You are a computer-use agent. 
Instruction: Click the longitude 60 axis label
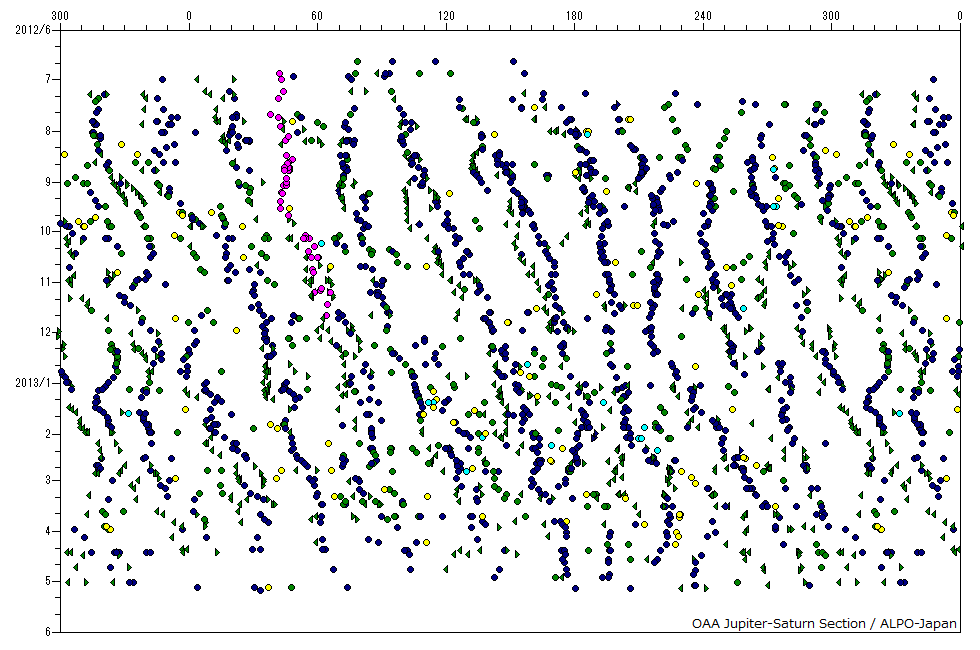318,16
